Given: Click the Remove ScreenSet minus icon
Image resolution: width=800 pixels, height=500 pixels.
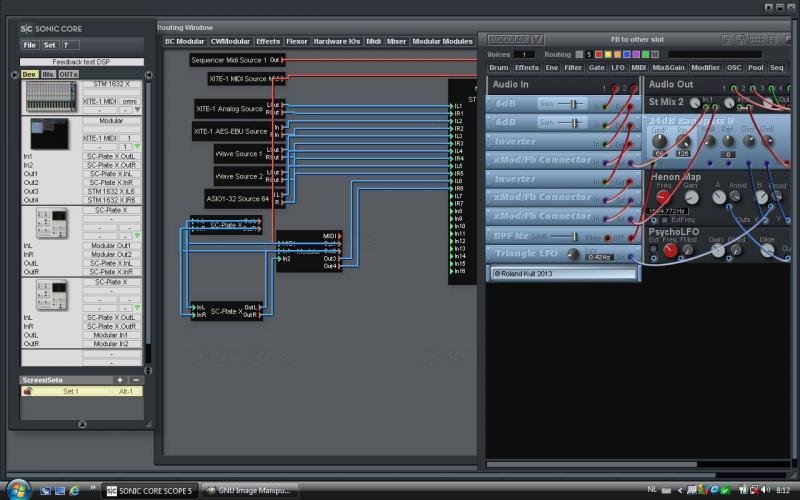Looking at the screenshot, I should coord(136,380).
